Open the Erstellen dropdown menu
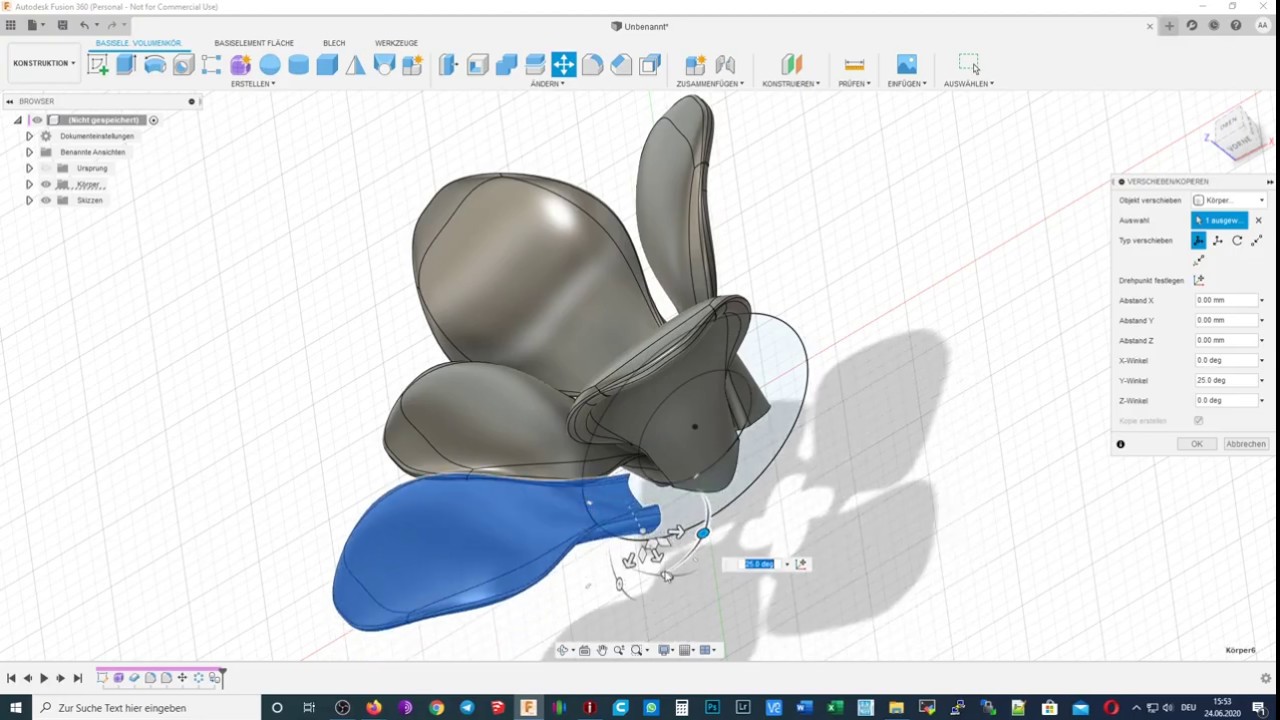Screen dimensions: 1280x720 click(253, 84)
